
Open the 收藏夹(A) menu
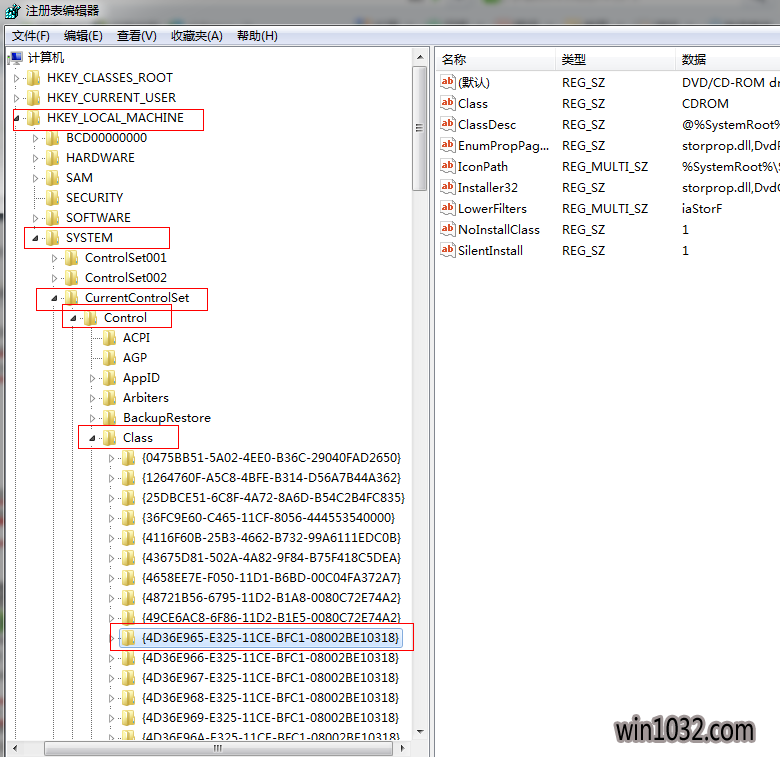tap(196, 36)
